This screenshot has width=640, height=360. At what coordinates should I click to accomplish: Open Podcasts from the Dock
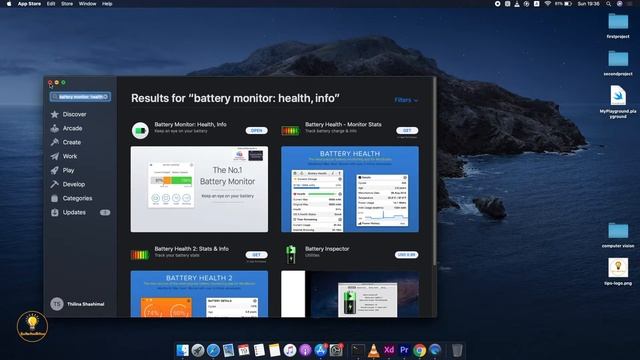305,350
